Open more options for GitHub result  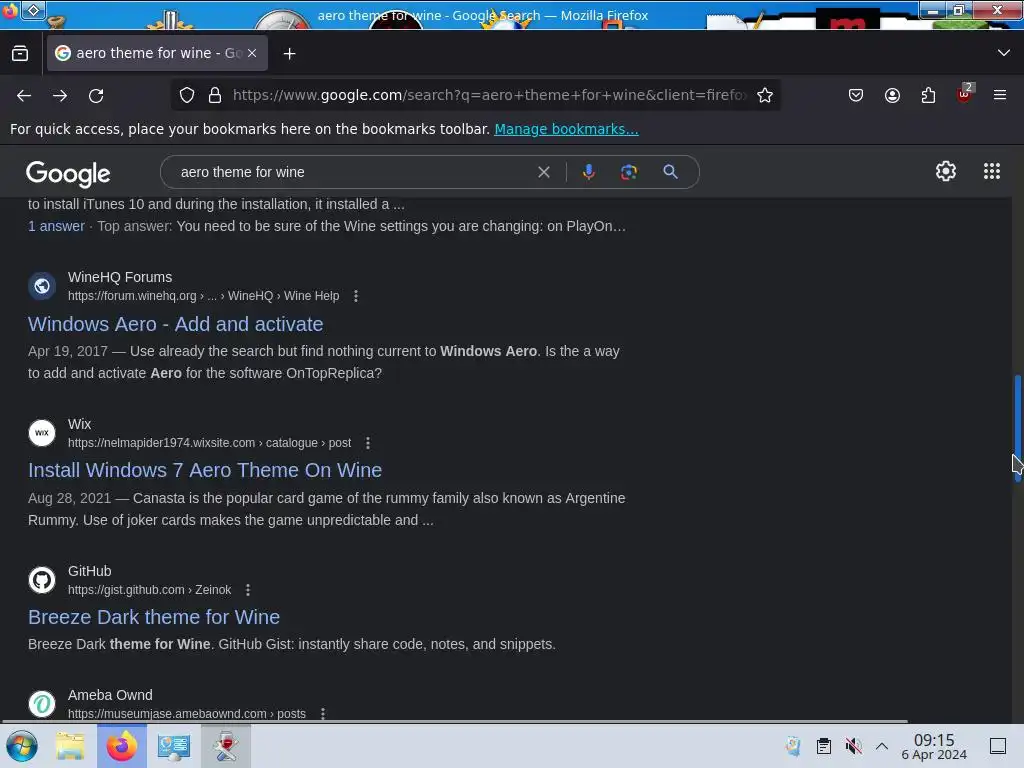[x=248, y=590]
